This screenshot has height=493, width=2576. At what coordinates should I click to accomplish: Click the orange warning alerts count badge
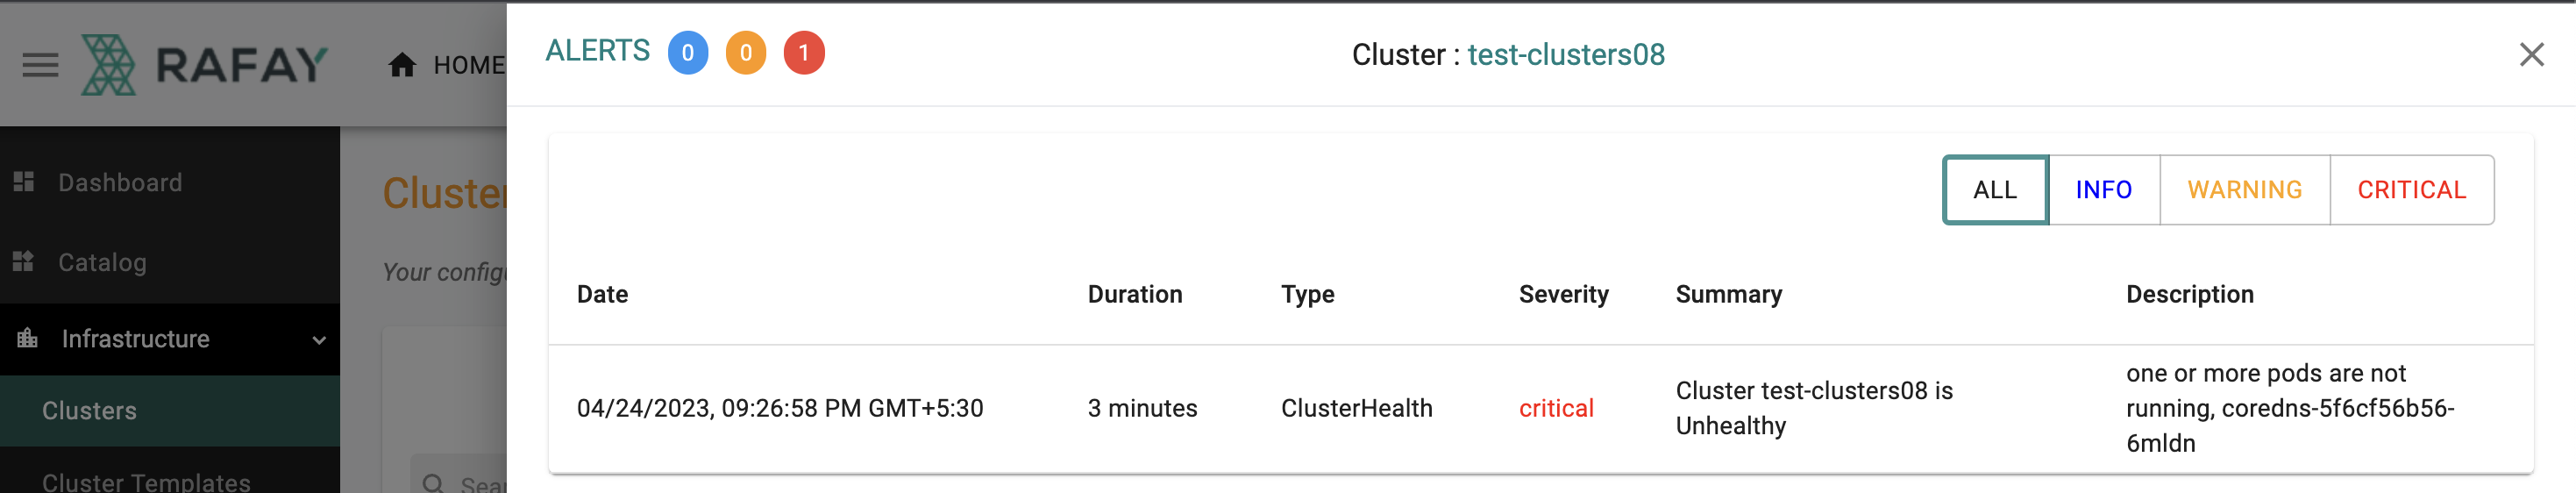click(x=746, y=53)
